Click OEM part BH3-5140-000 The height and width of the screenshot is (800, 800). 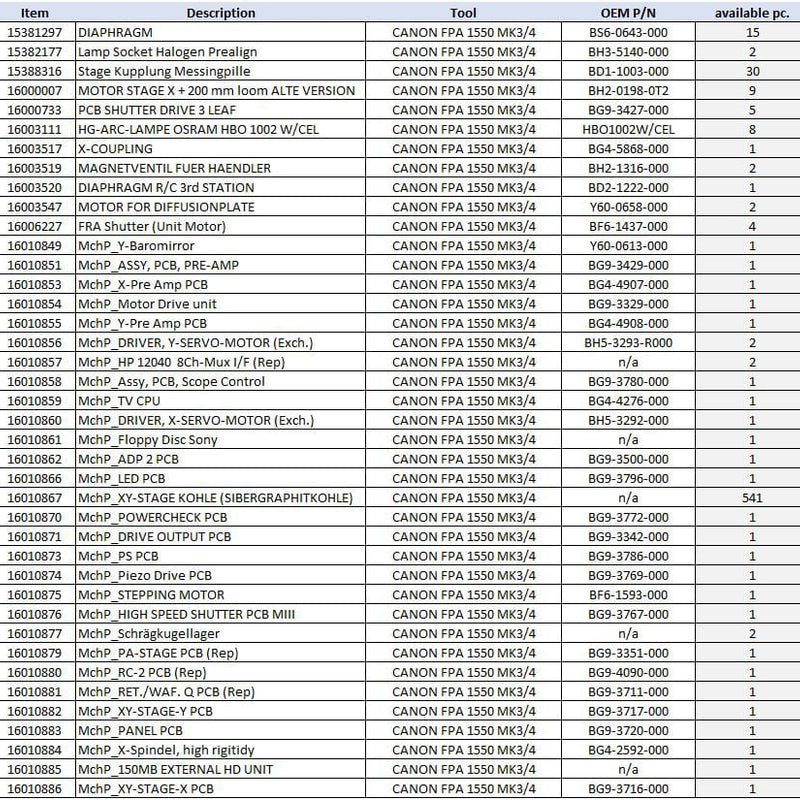point(628,52)
